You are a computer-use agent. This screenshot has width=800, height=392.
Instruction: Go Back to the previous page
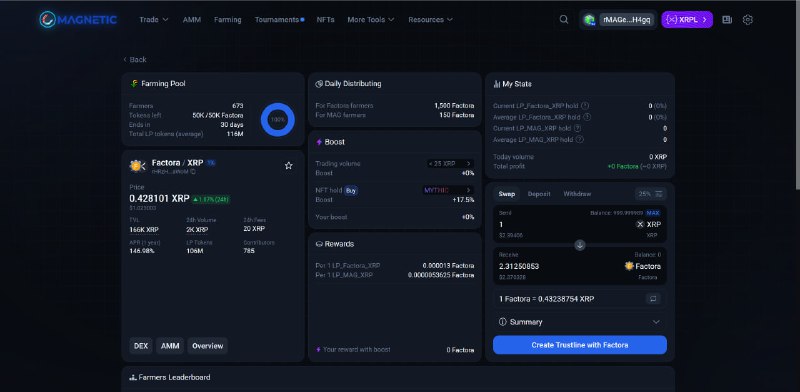click(x=135, y=59)
